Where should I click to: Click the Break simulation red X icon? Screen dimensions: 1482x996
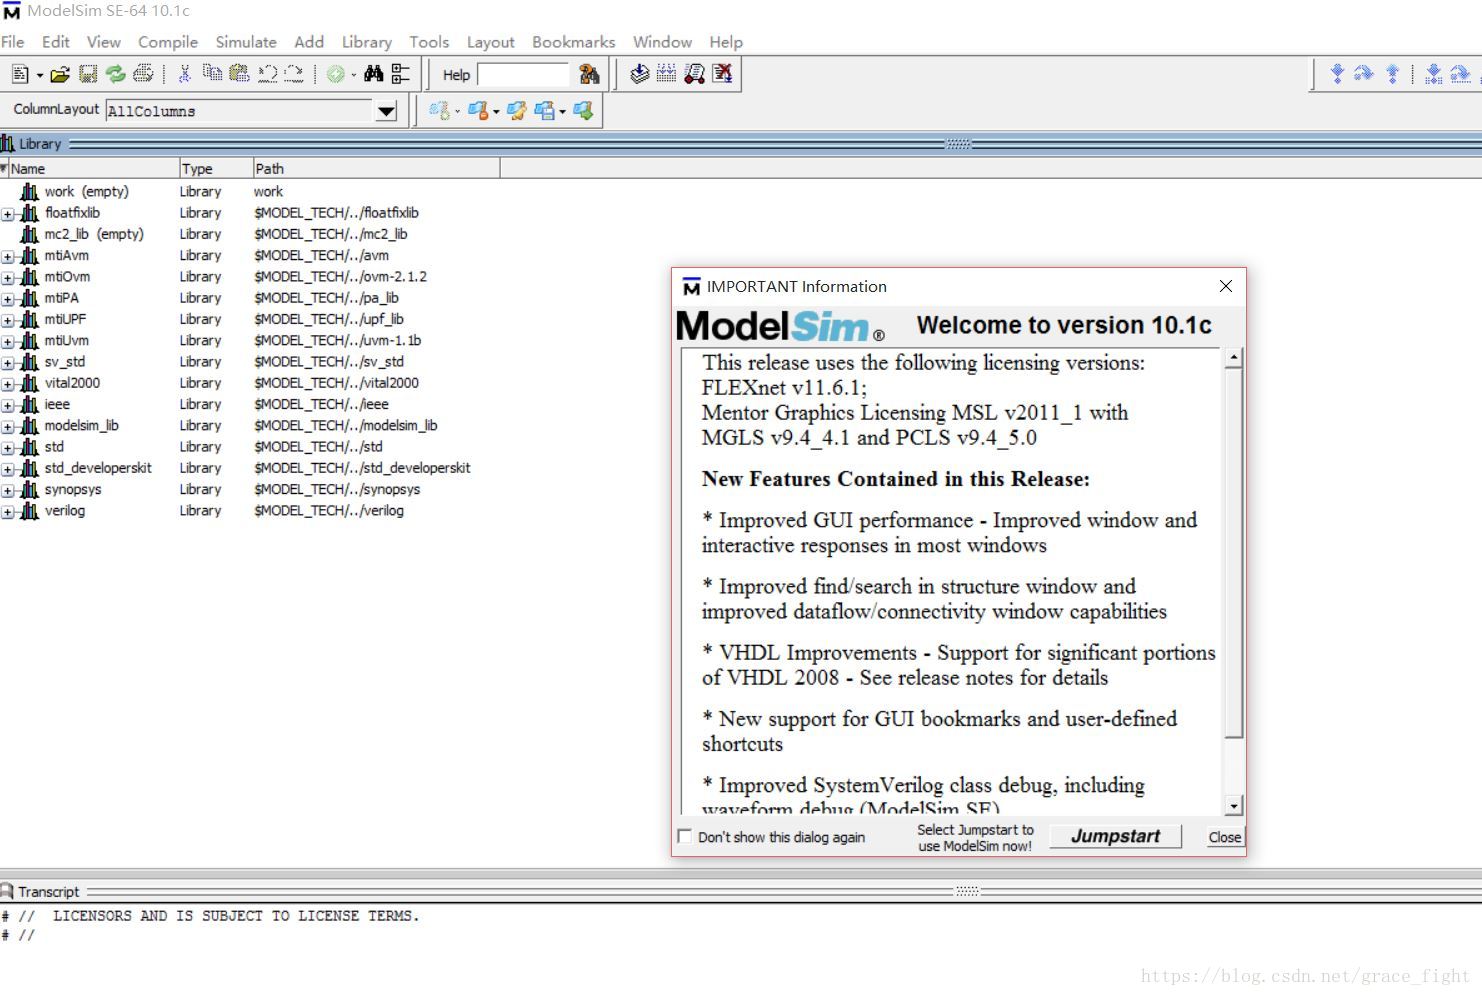tap(722, 74)
